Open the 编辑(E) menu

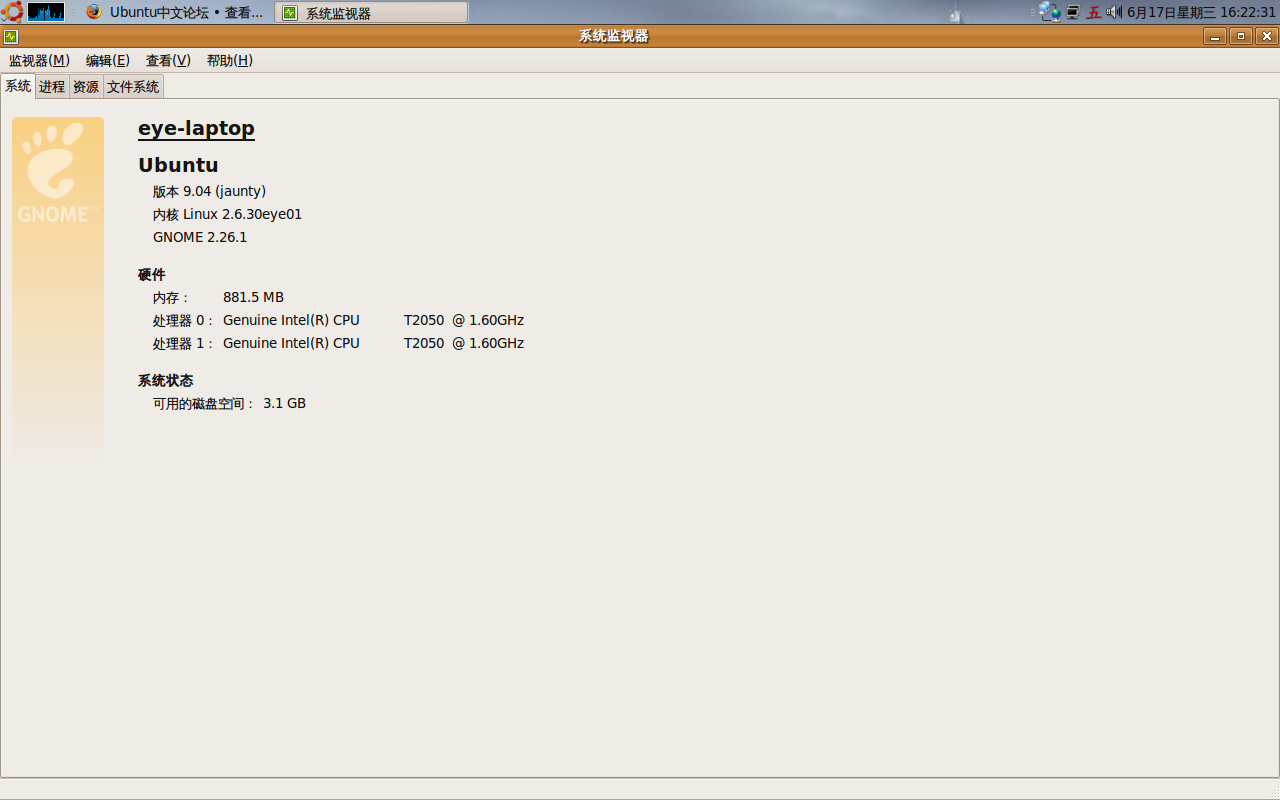click(108, 60)
